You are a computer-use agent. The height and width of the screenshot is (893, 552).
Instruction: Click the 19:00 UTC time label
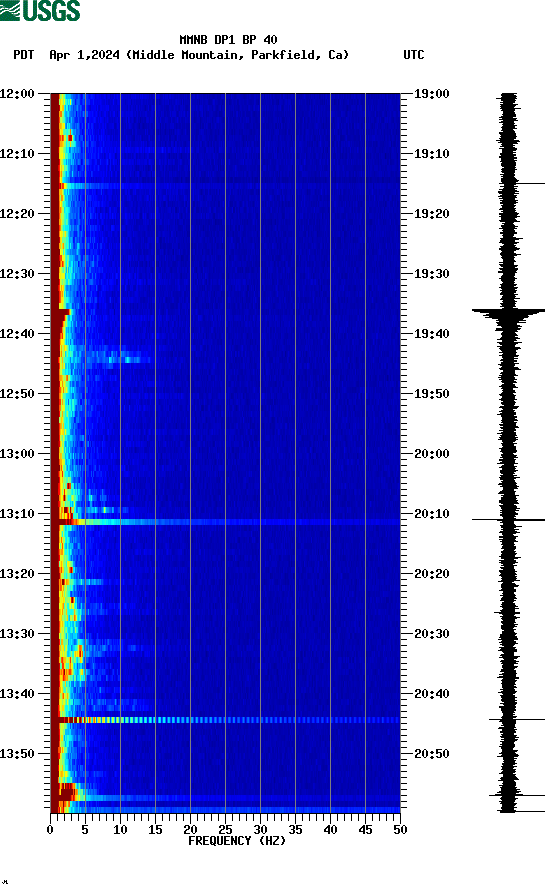point(432,93)
